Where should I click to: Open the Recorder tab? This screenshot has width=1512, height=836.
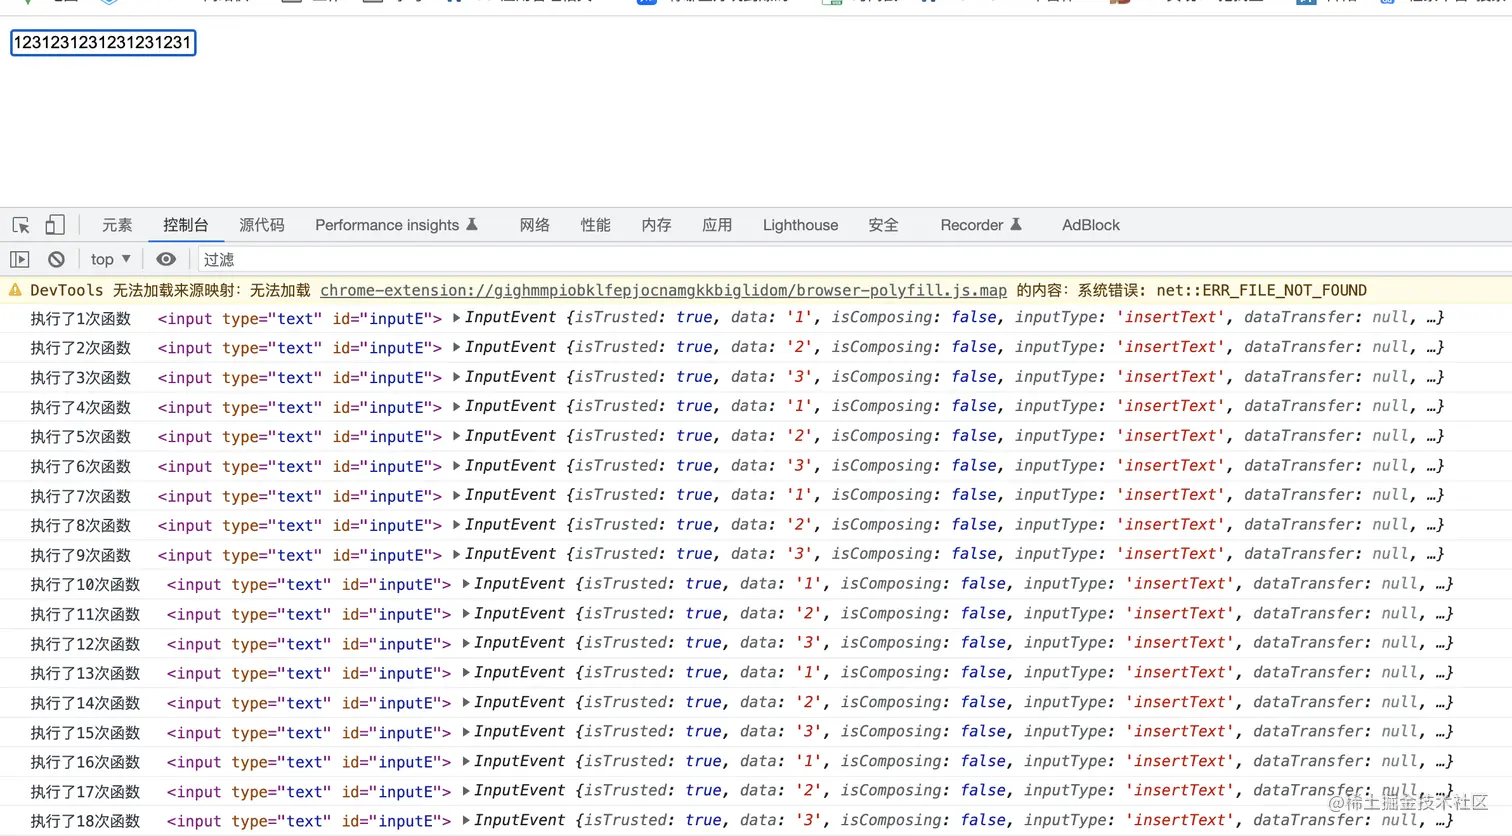[981, 225]
